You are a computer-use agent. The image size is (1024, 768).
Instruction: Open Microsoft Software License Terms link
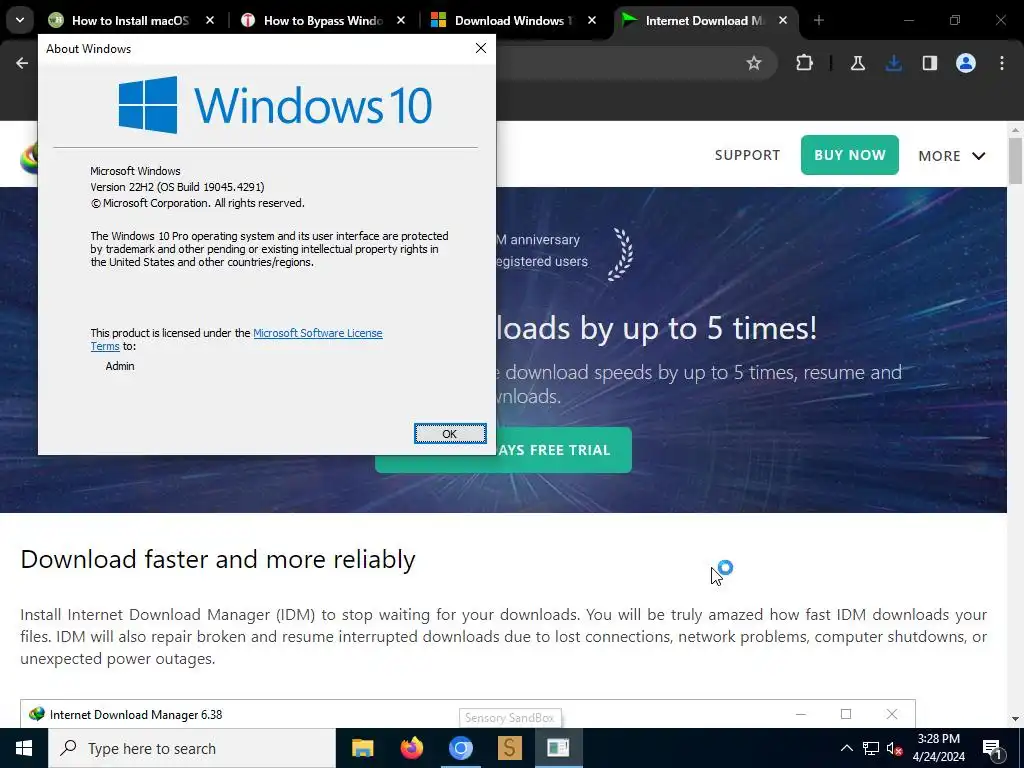click(317, 333)
